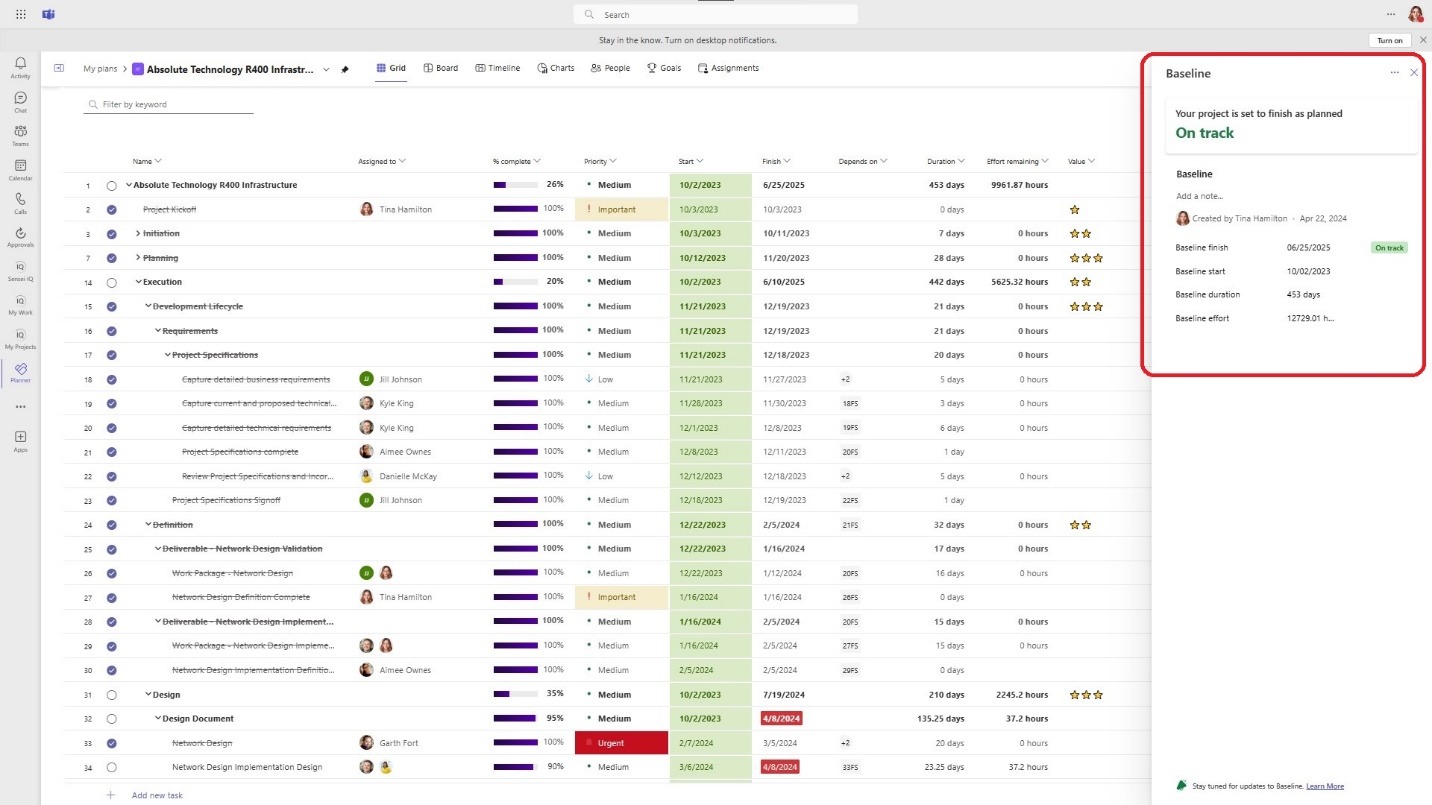Screen dimensions: 1432x805
Task: Open the Teams app launcher grid
Action: pos(21,14)
